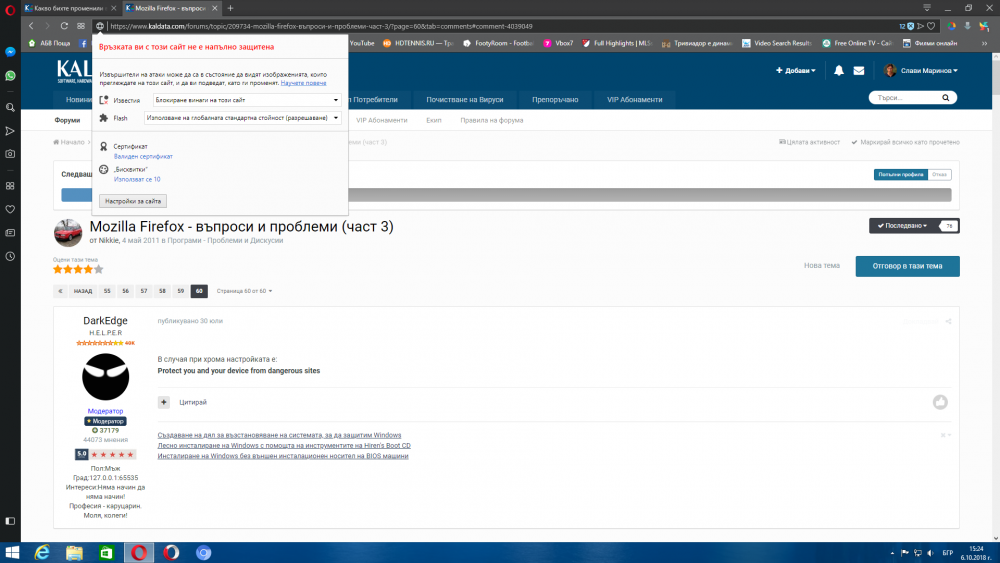This screenshot has width=1000, height=563.
Task: Open notifications permission dropdown (Известия)
Action: click(247, 100)
